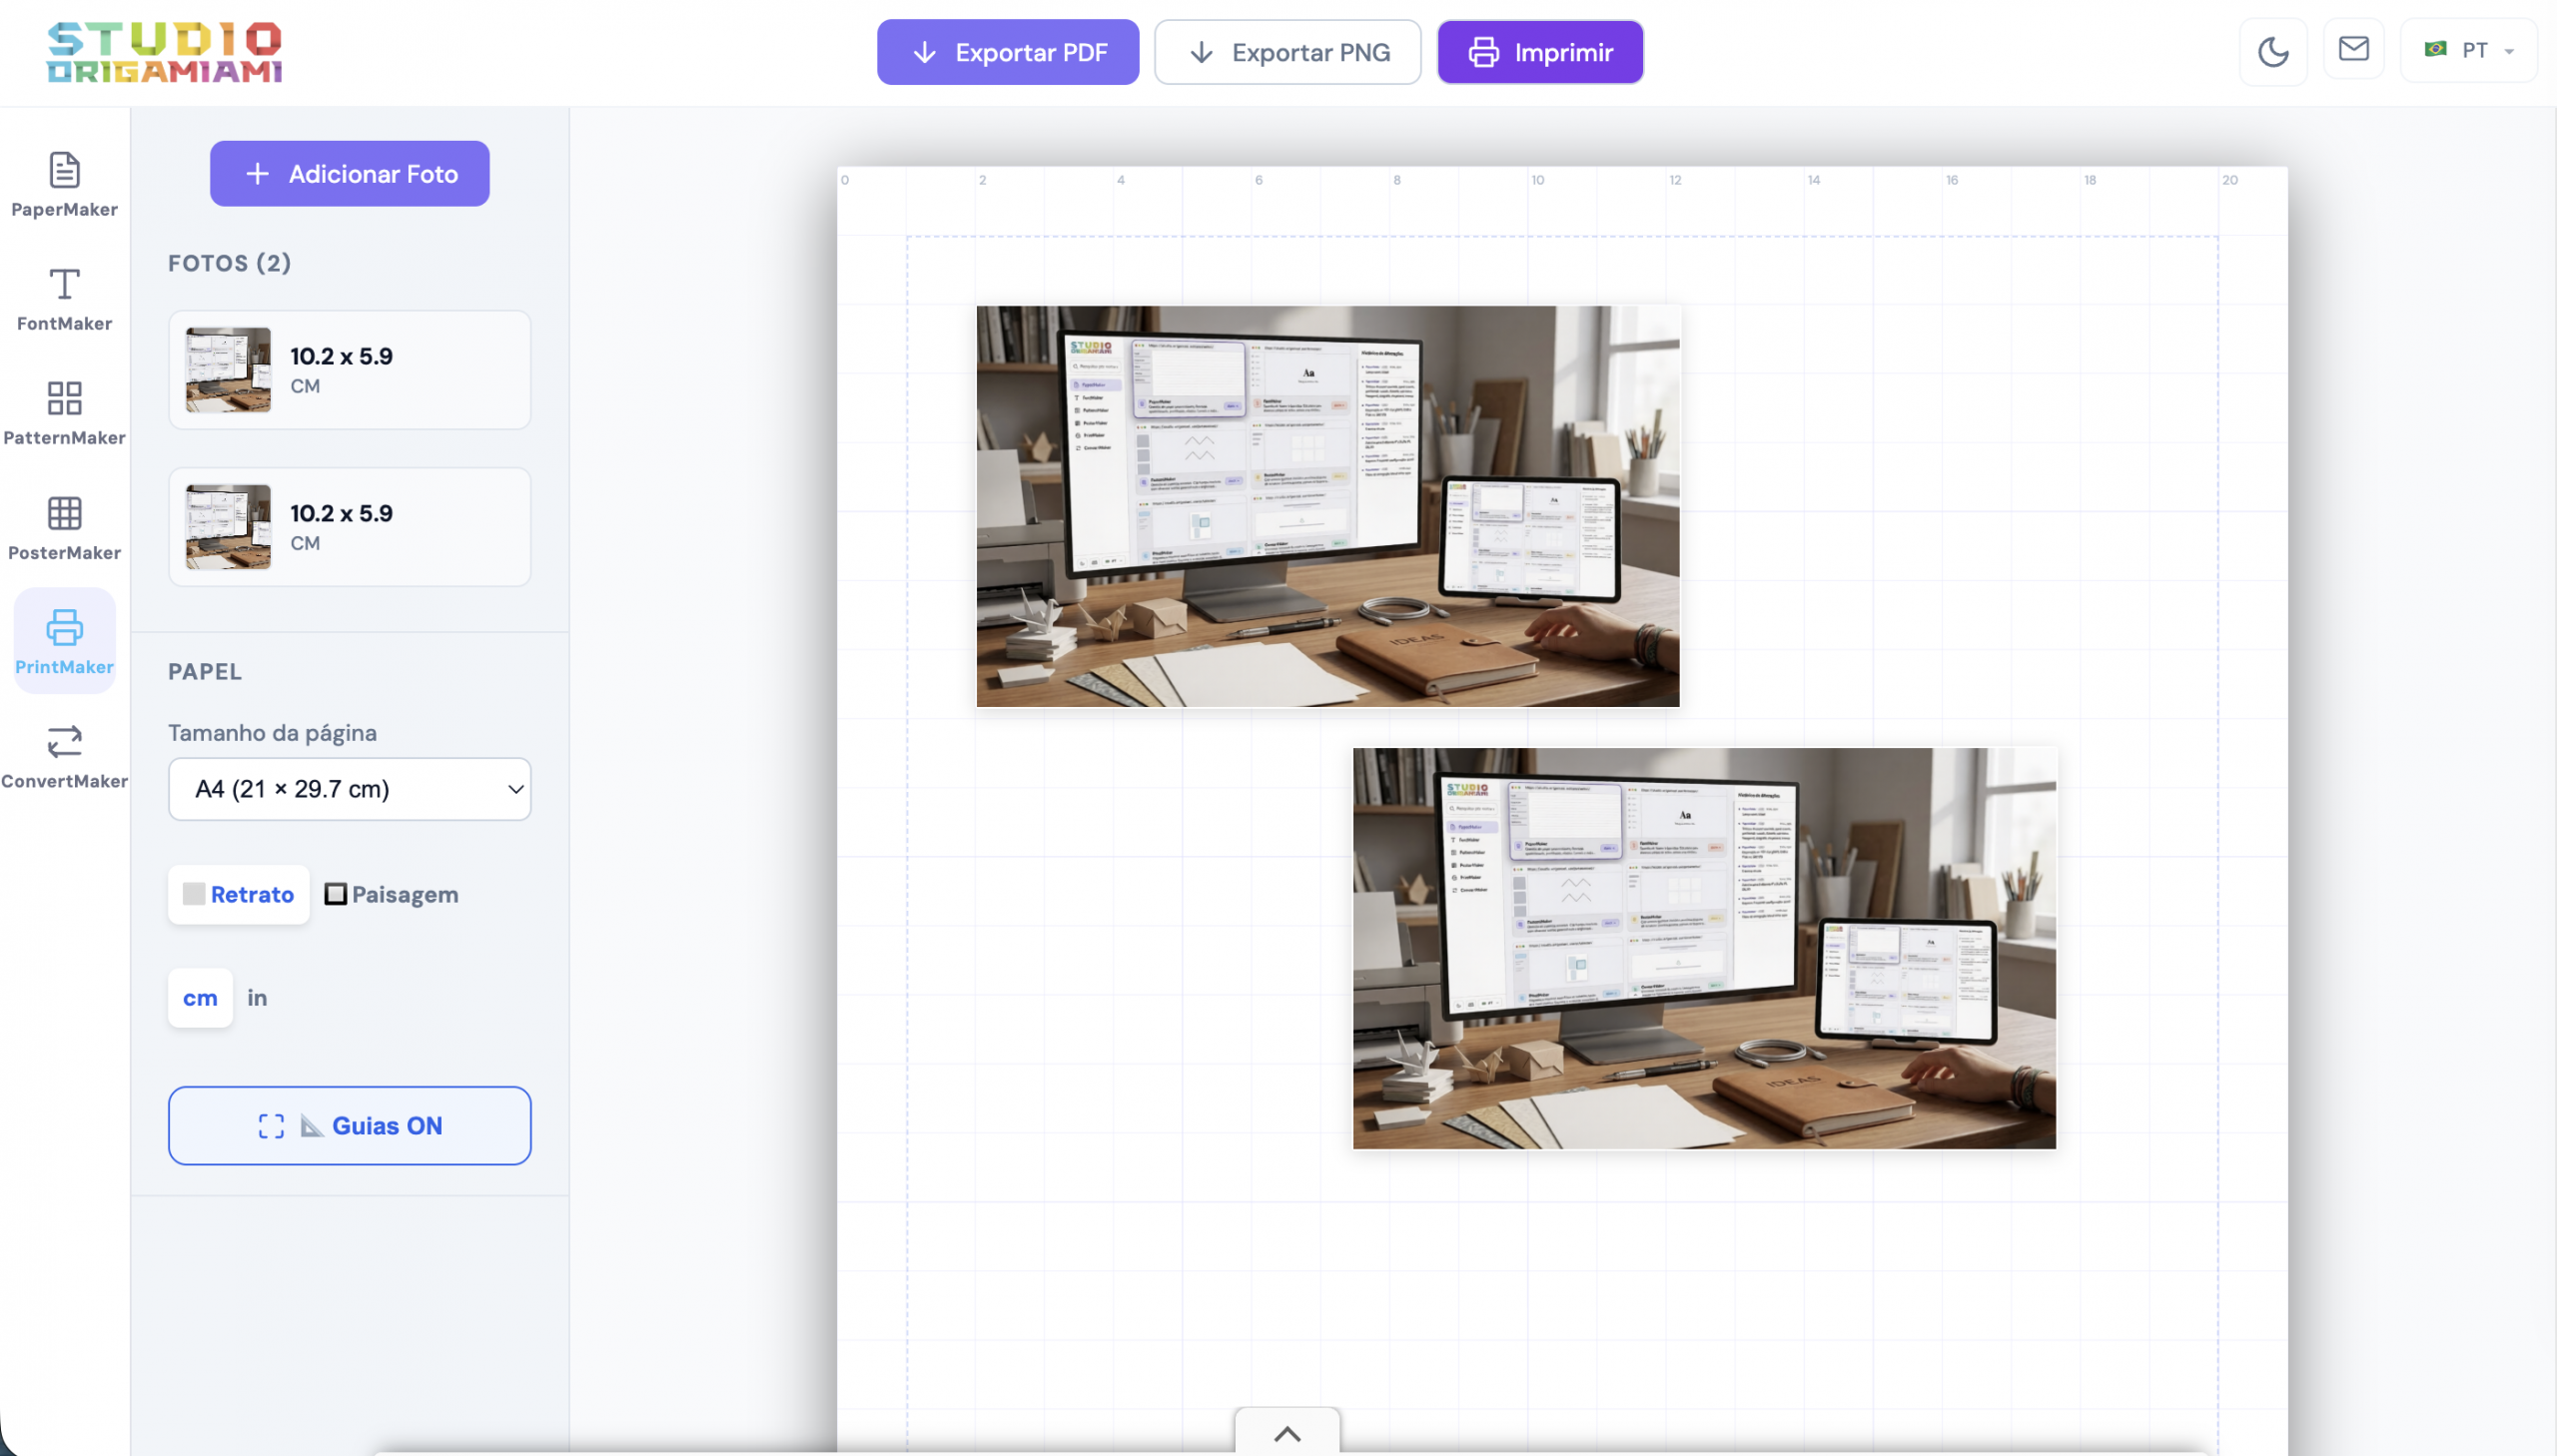
Task: Open the Tamanho da página dropdown
Action: pyautogui.click(x=349, y=789)
